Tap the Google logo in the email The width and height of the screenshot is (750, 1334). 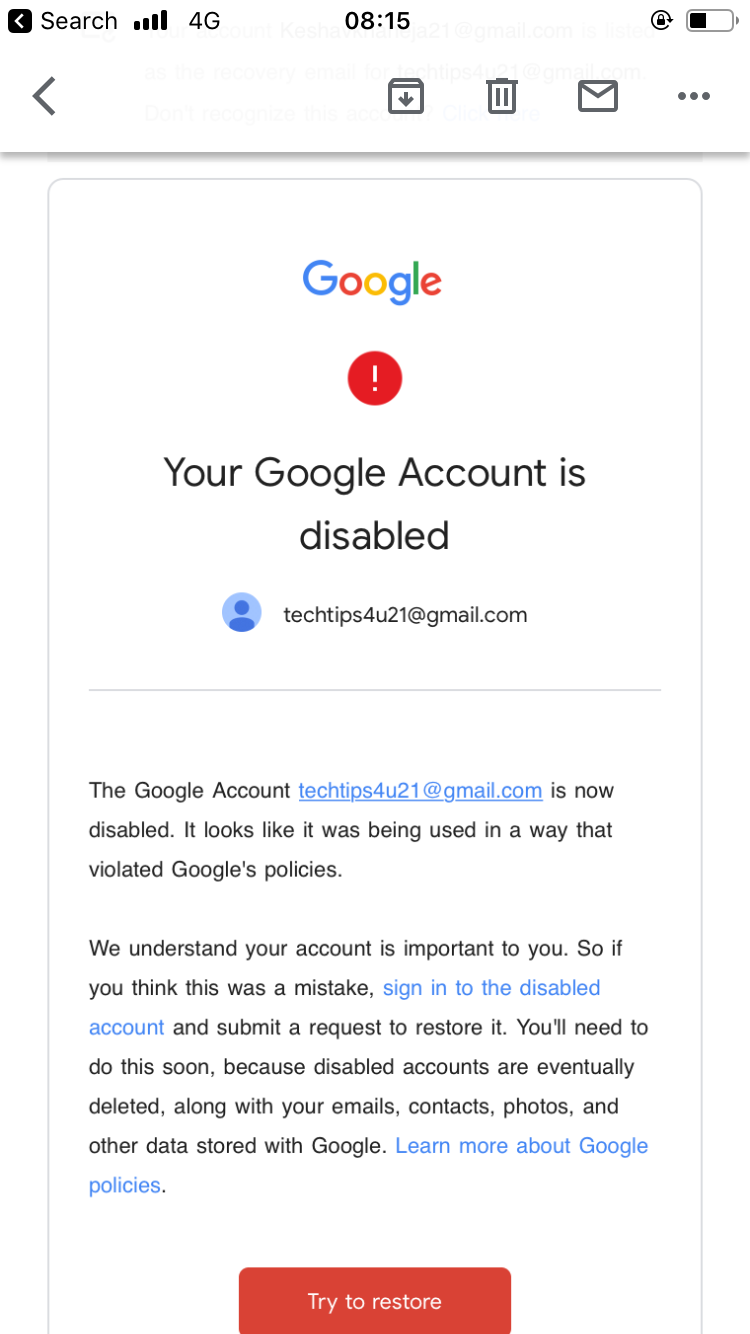372,281
